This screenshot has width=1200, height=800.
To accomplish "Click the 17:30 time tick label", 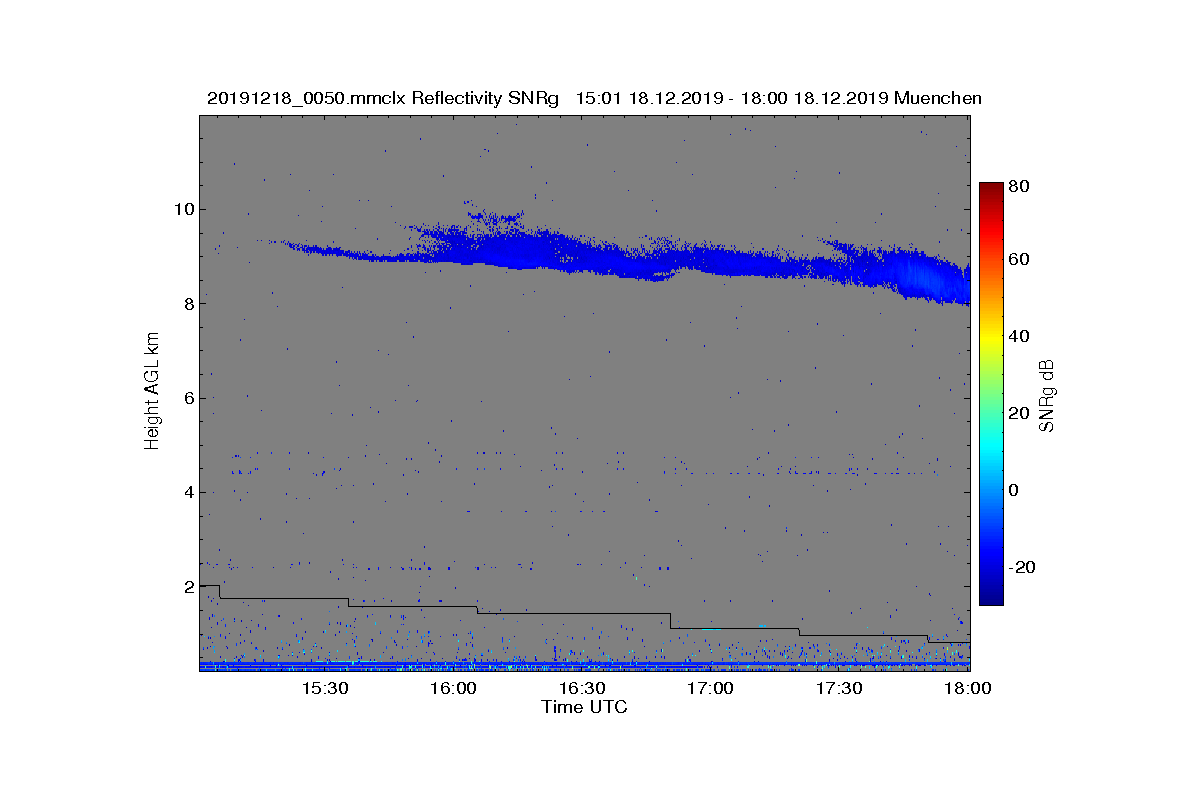I will tap(841, 689).
